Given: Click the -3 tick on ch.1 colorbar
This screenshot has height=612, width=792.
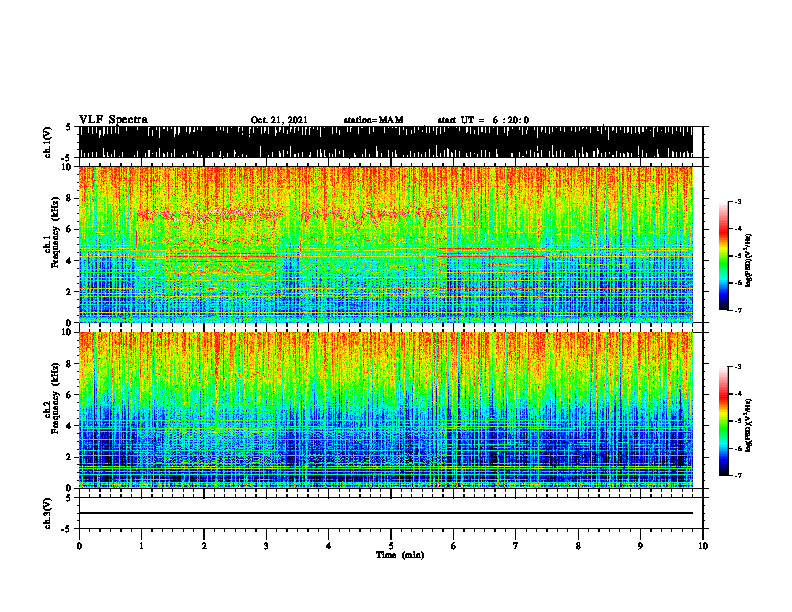Looking at the screenshot, I should [738, 201].
